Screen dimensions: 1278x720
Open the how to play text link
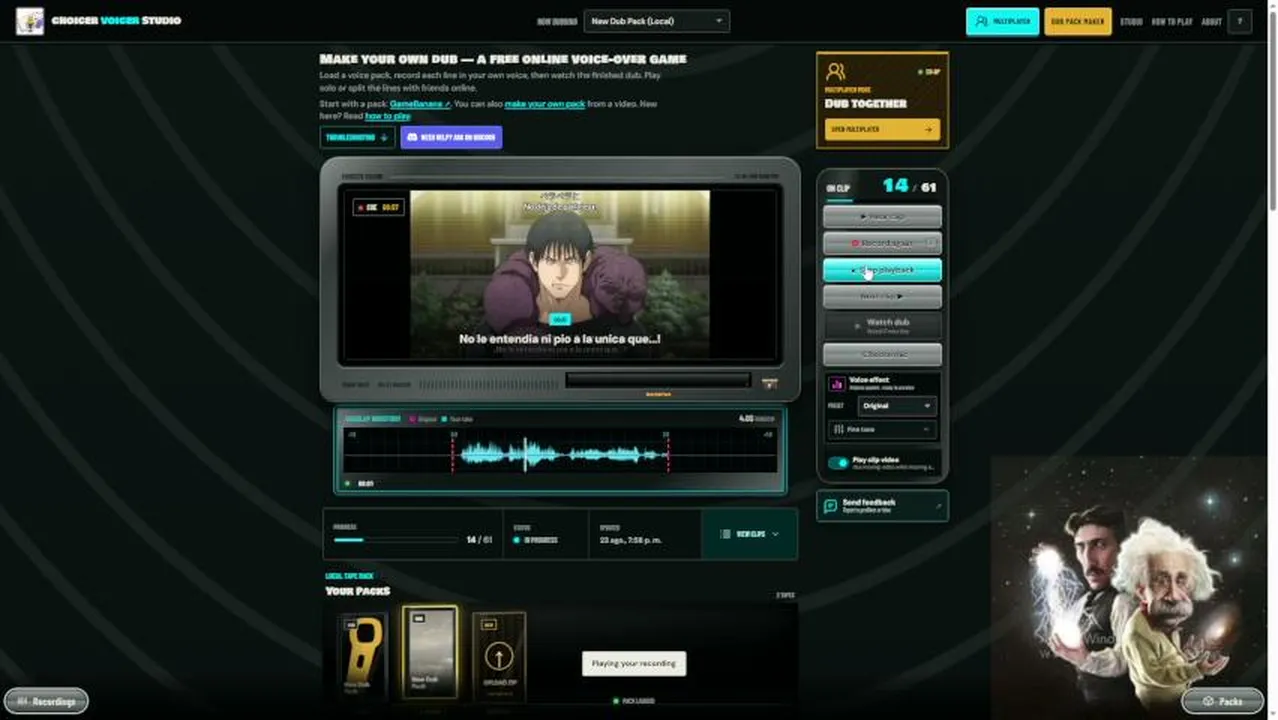click(x=388, y=116)
